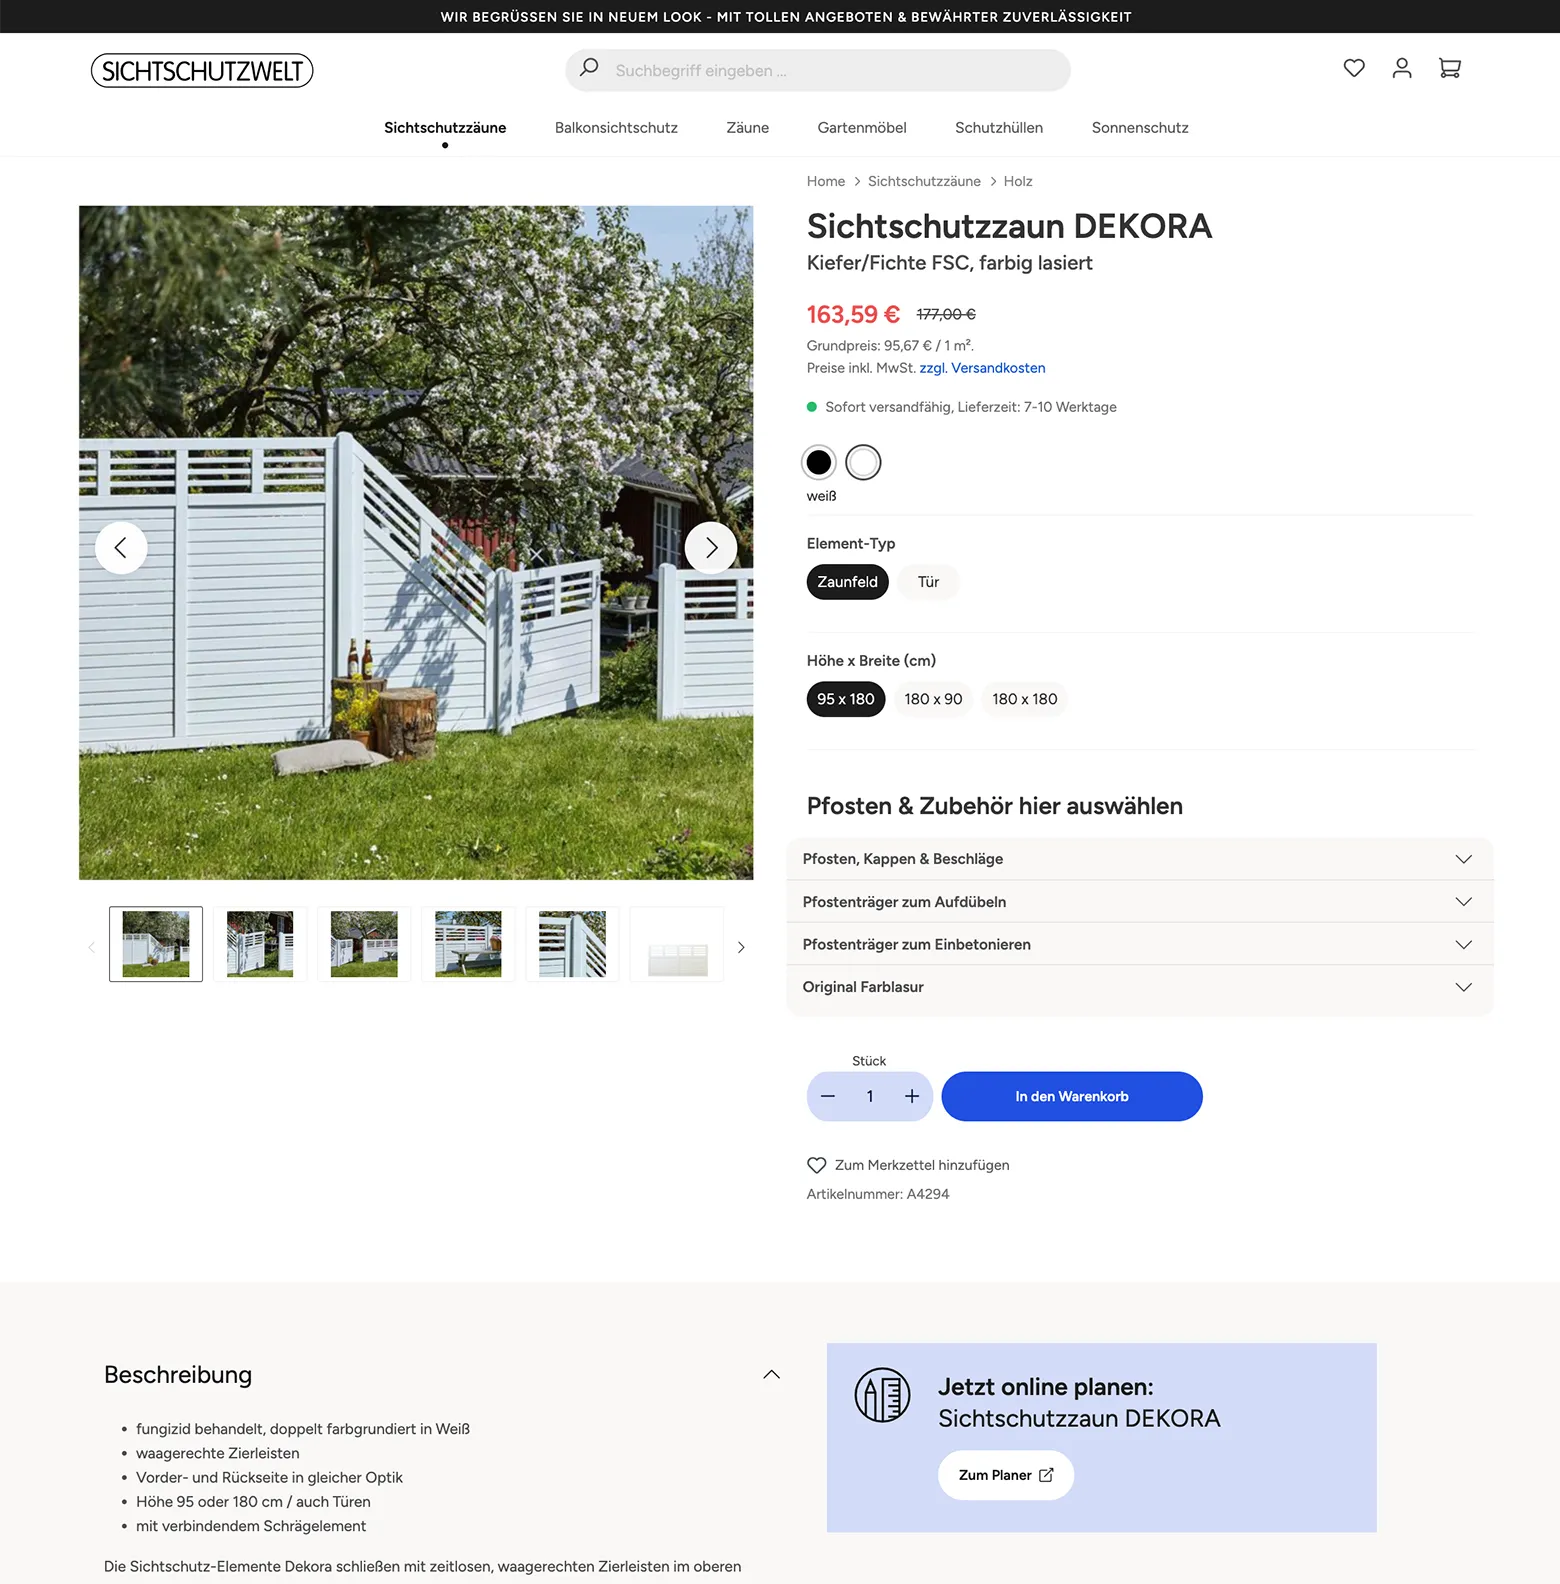
Task: Choose the 180 x 180 size option
Action: 1025,699
